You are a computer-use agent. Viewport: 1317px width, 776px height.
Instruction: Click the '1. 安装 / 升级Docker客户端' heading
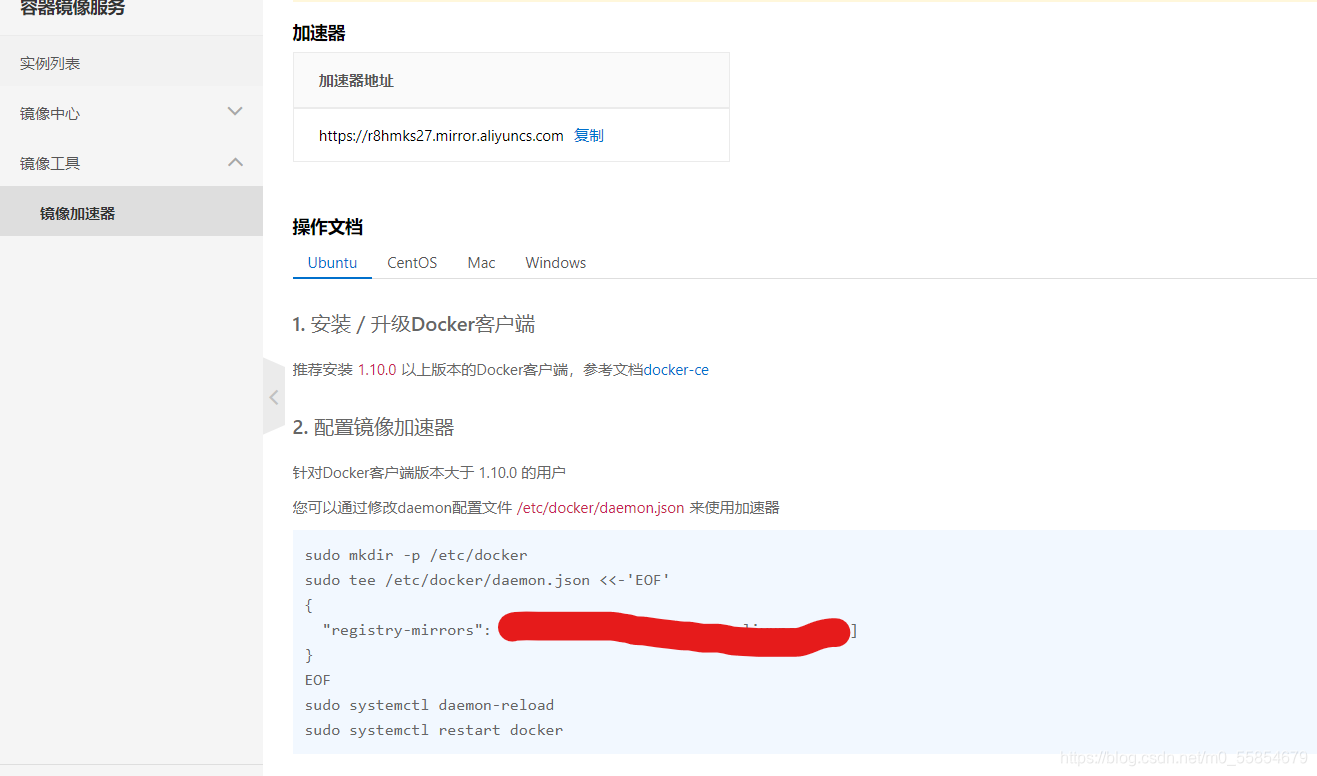(x=413, y=324)
